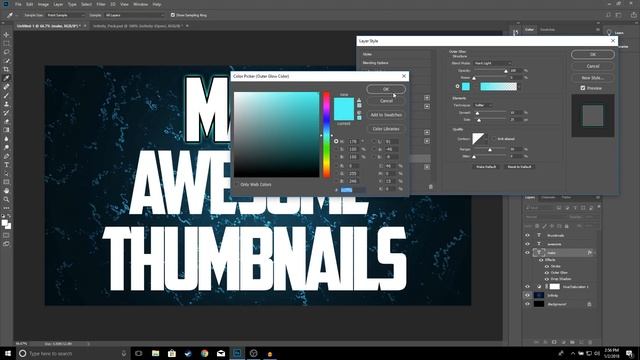The image size is (640, 360).
Task: Hide the Stroke effect in Layers panel
Action: [547, 267]
